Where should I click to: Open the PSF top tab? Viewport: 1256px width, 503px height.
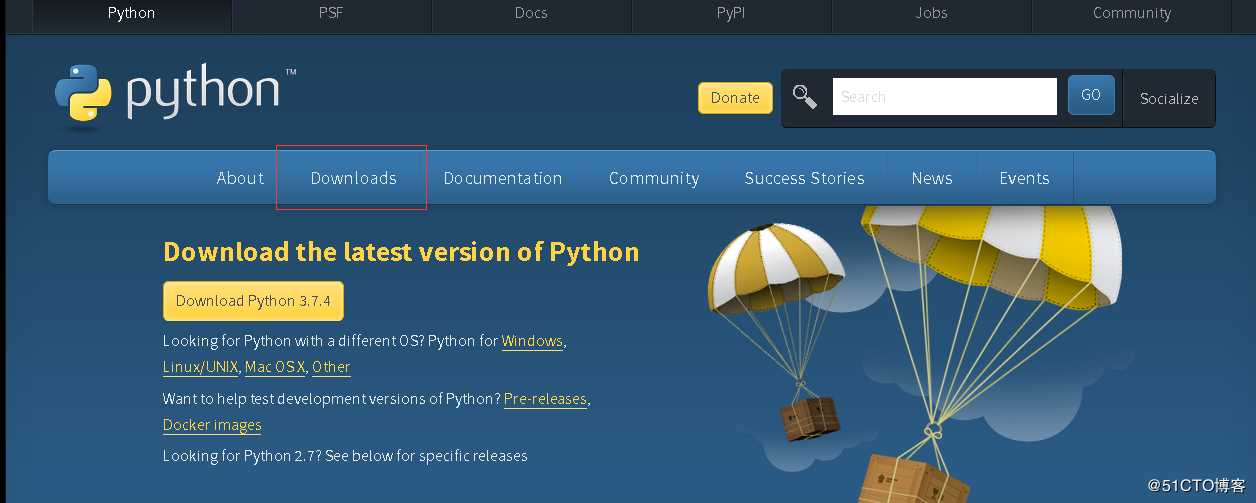pos(332,14)
